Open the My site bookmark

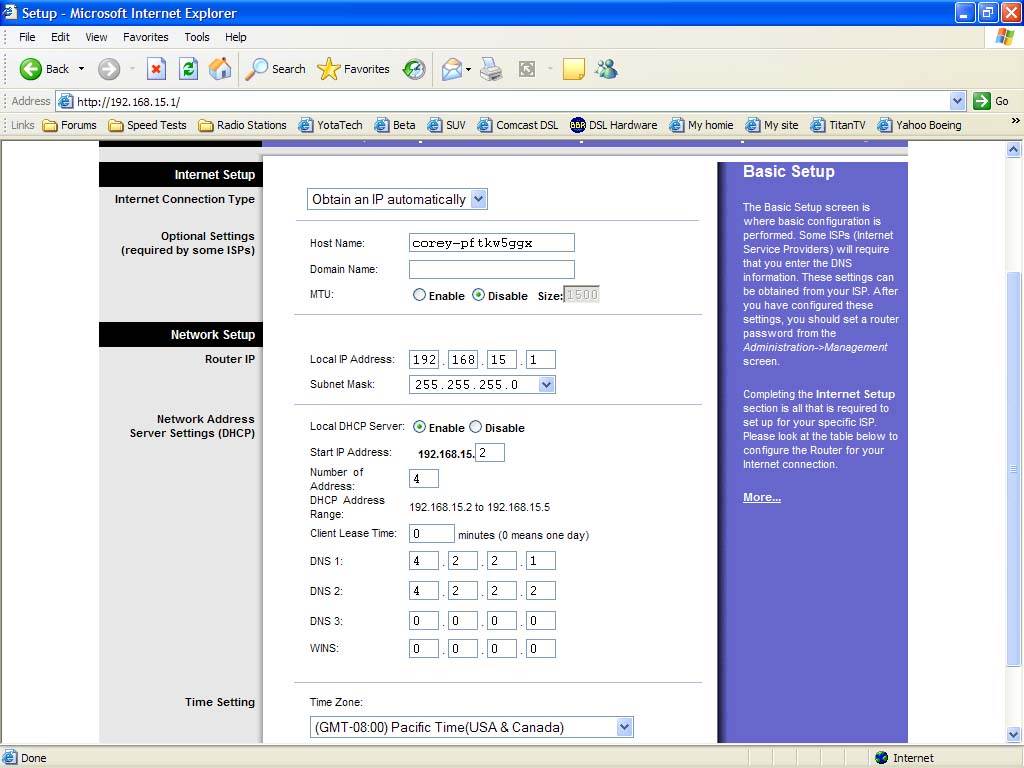coord(772,125)
